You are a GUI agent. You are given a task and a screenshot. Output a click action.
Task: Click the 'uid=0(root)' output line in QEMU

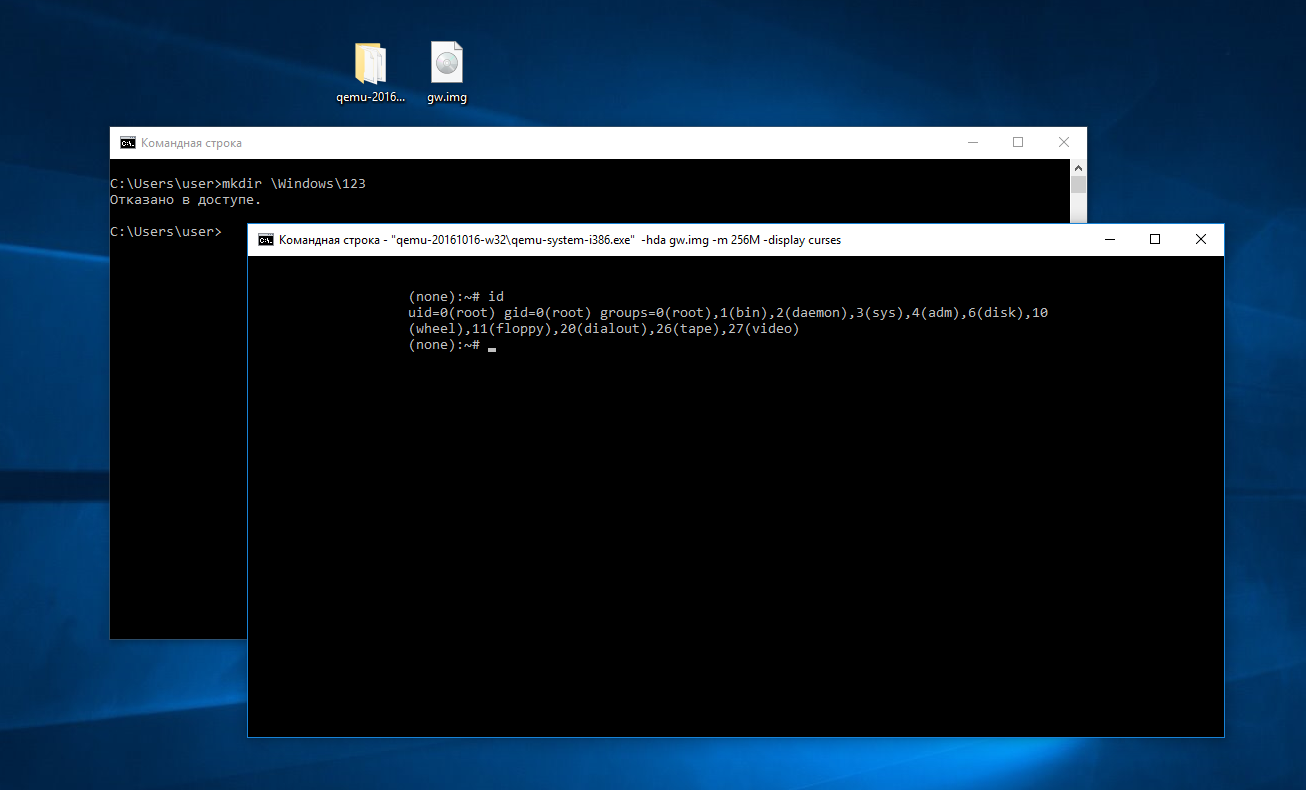tap(728, 313)
